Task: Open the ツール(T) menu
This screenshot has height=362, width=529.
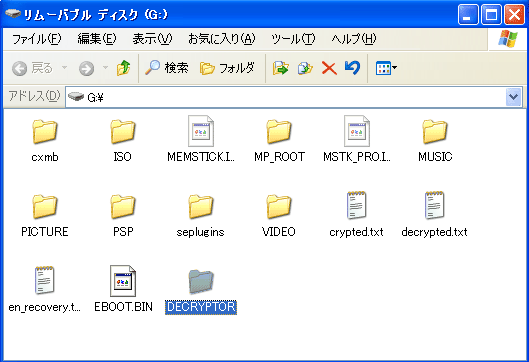Action: click(x=293, y=39)
